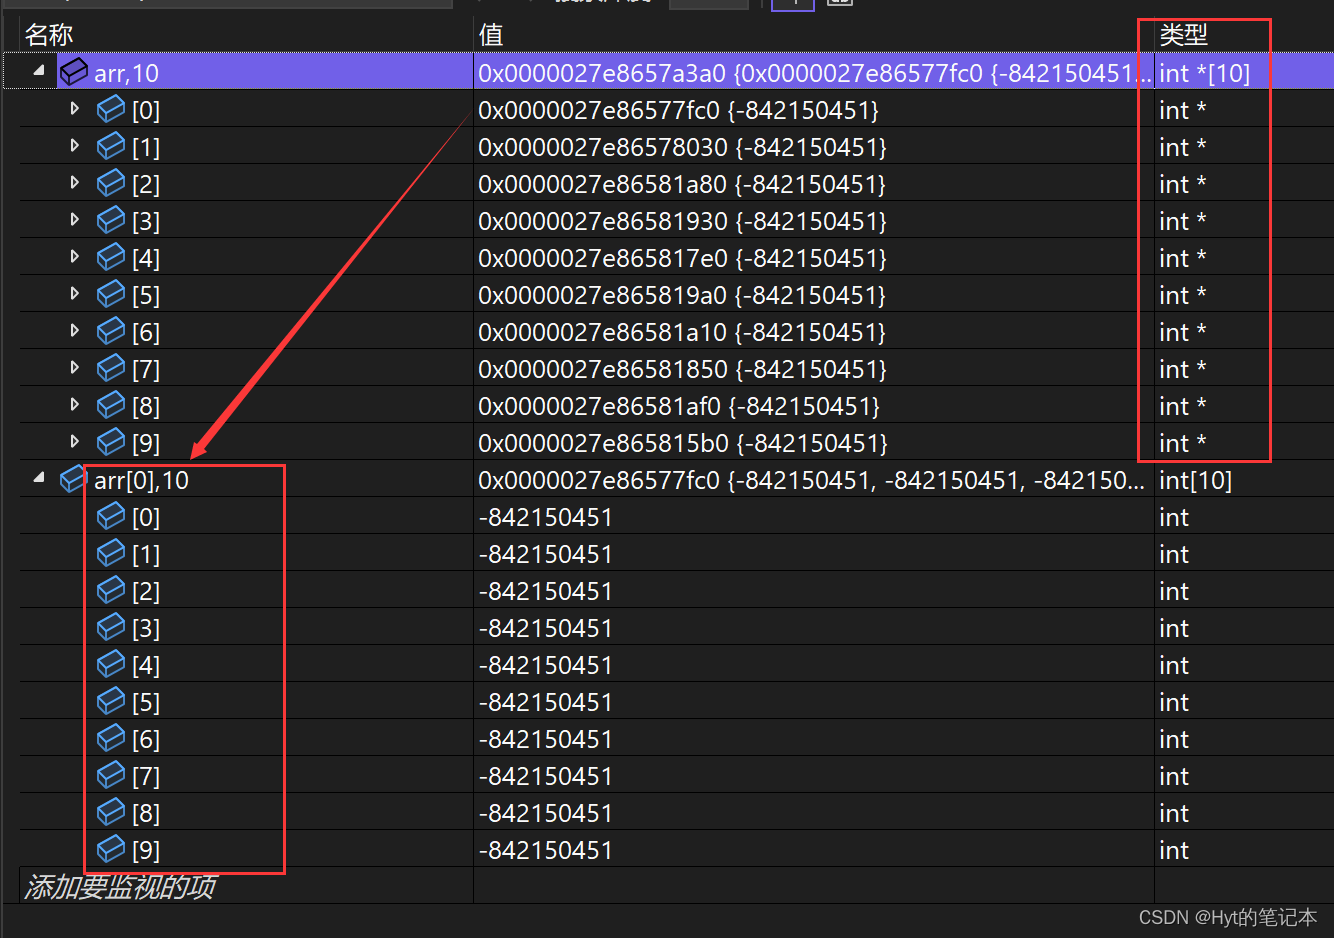Select the int type of int element [5]
Screen dimensions: 1334x938
click(x=1174, y=702)
